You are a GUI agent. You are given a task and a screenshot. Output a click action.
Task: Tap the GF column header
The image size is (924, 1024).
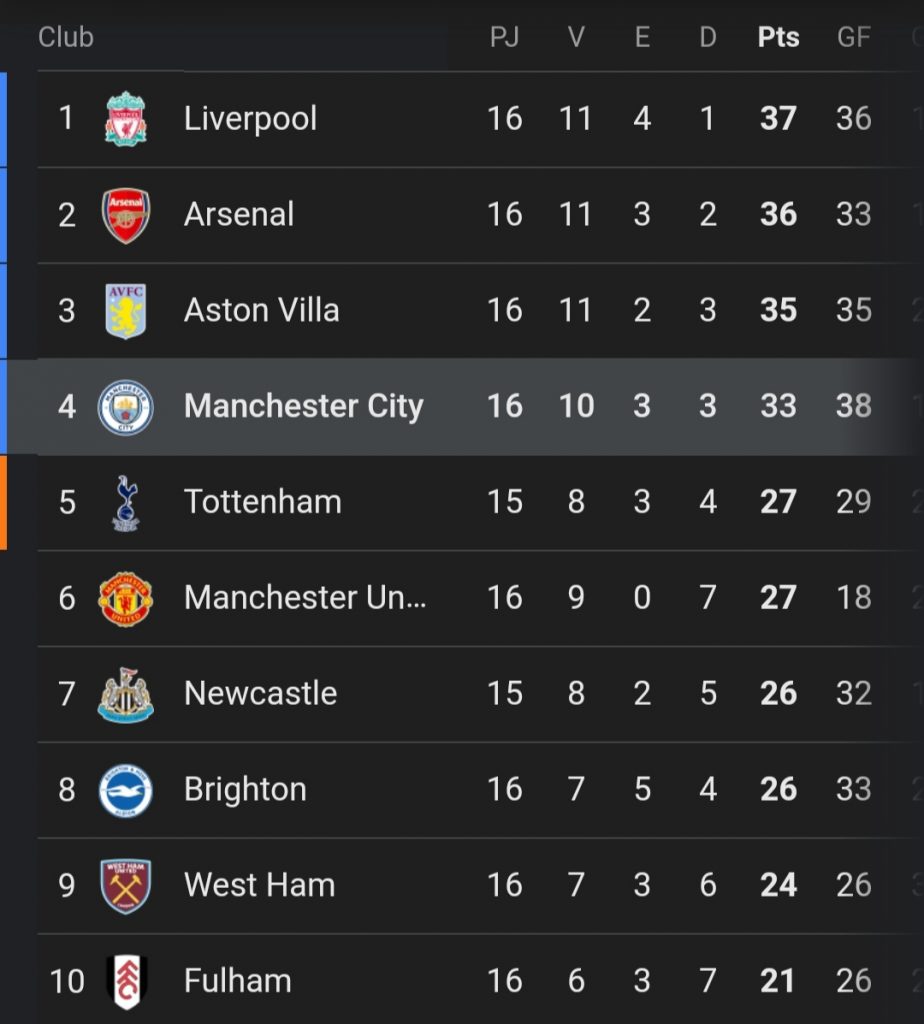point(853,37)
